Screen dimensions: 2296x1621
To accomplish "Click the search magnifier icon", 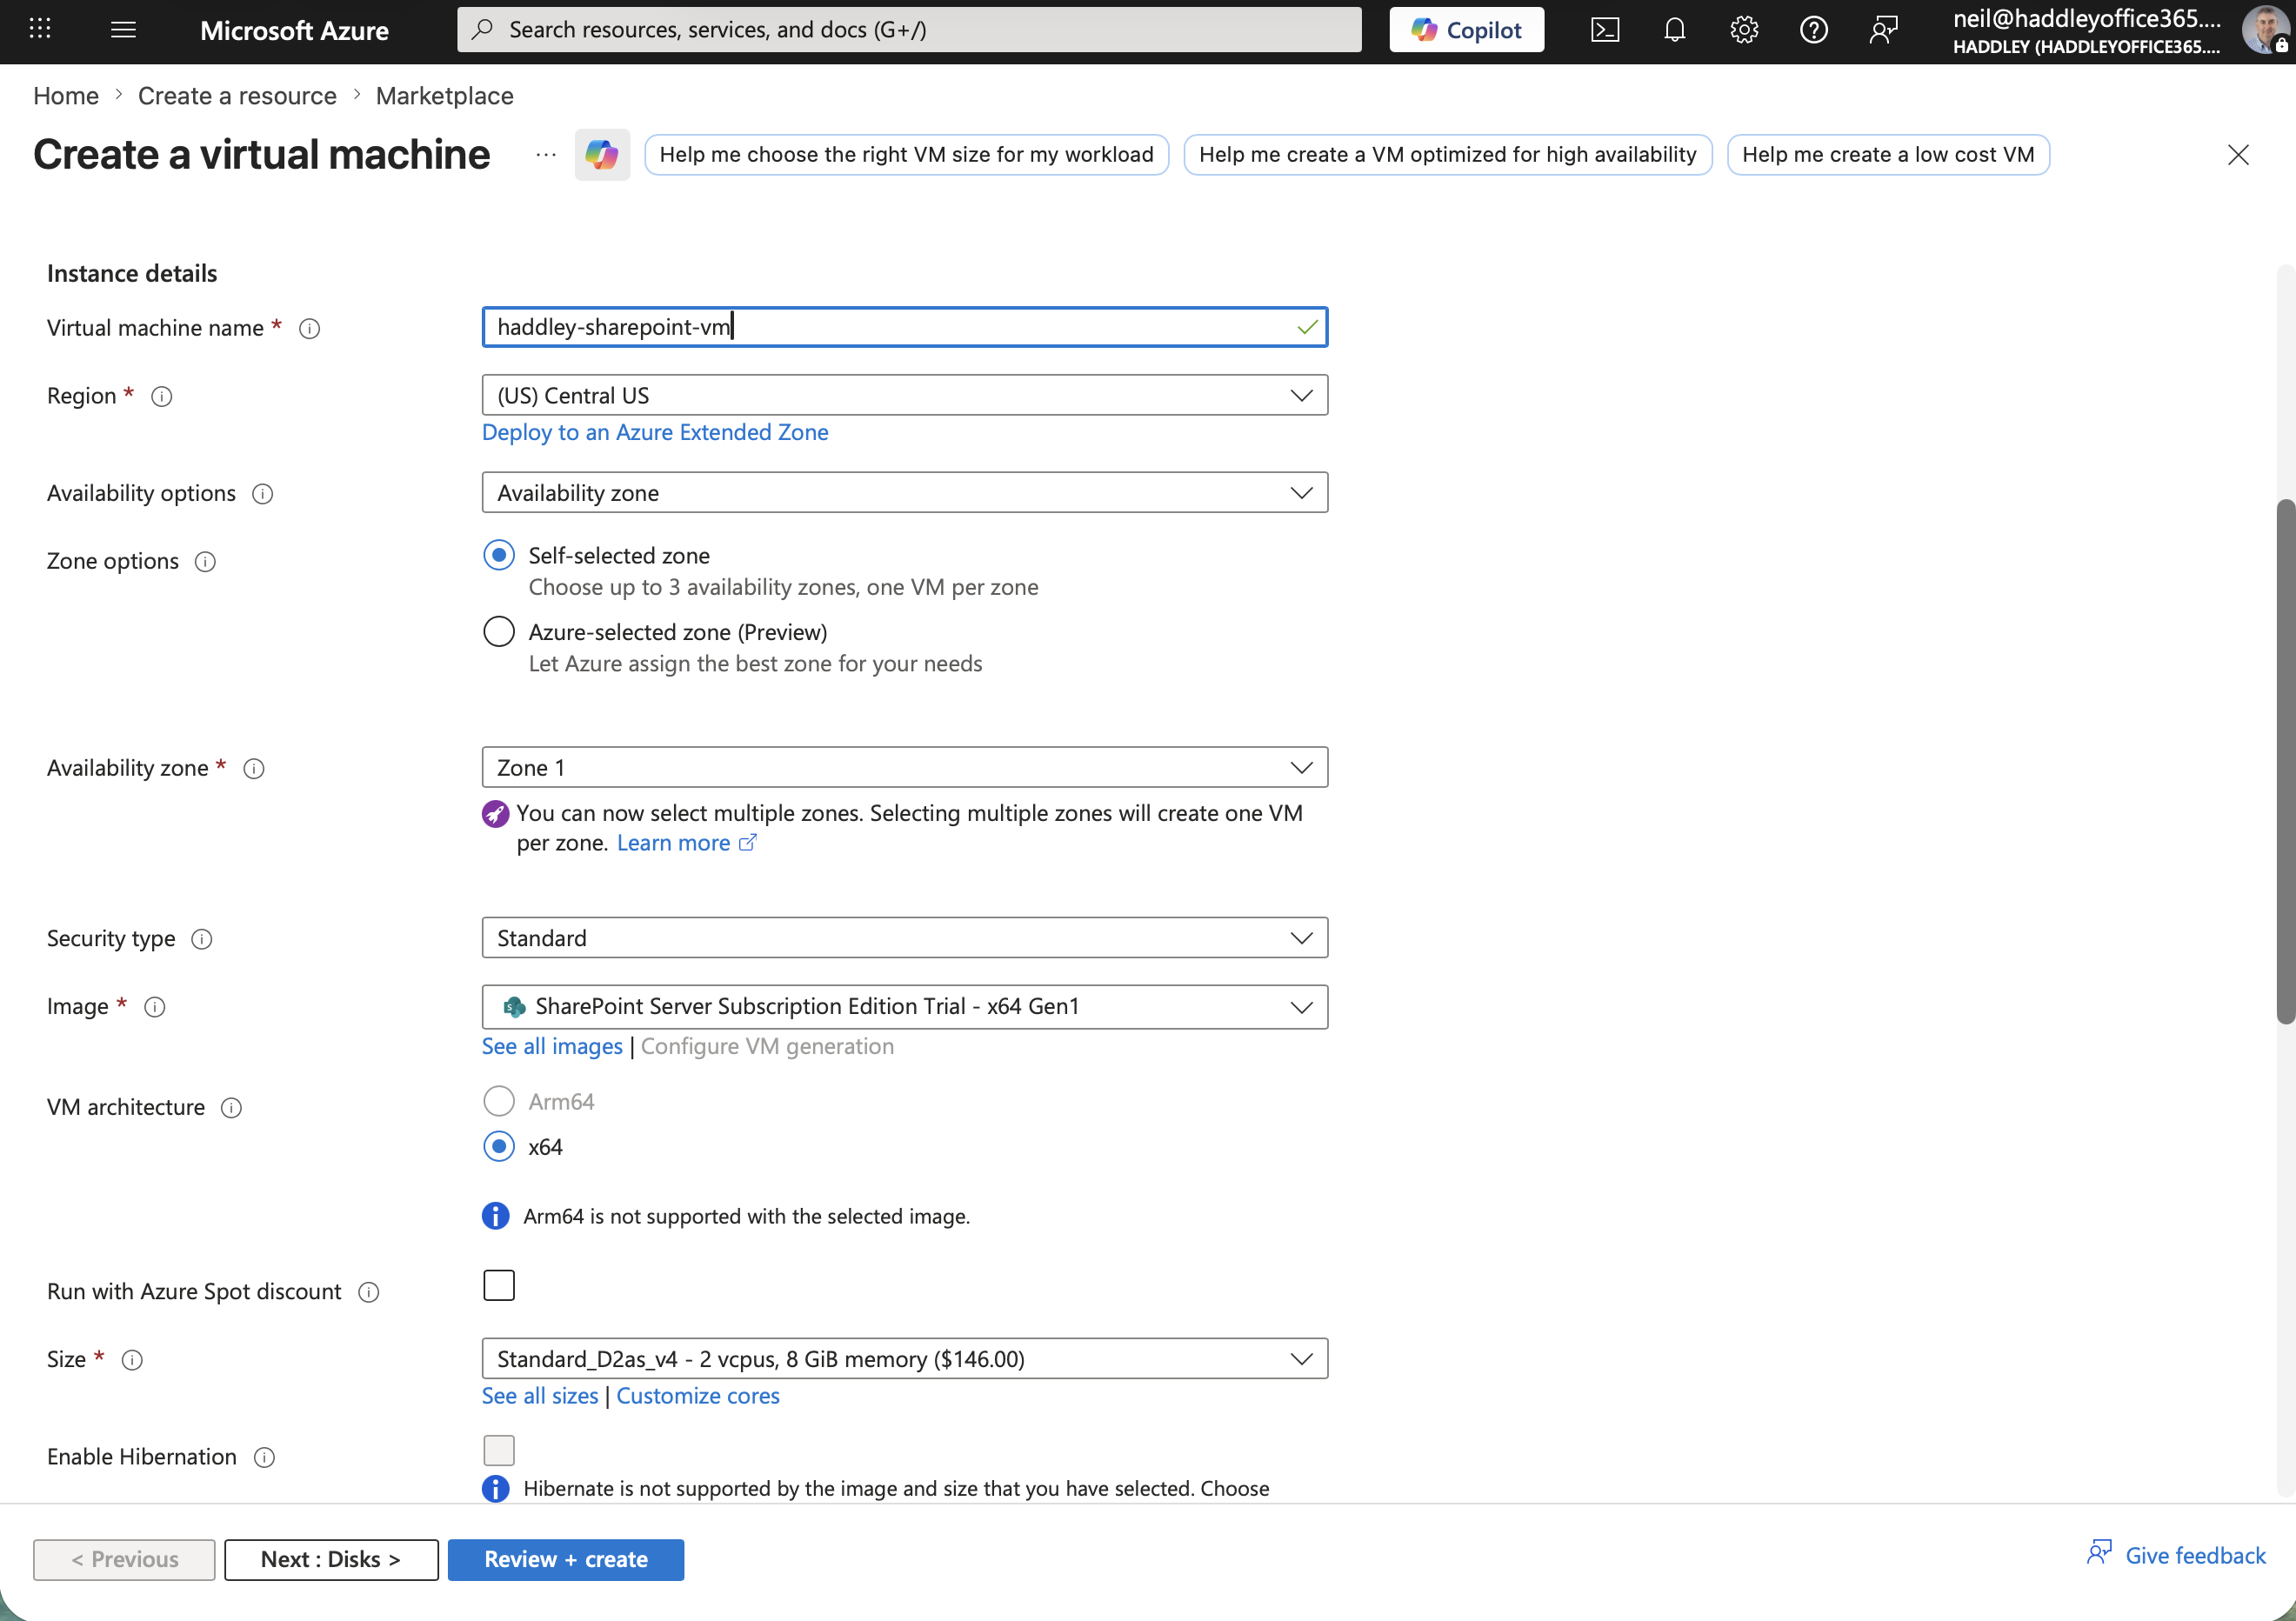I will pos(483,29).
